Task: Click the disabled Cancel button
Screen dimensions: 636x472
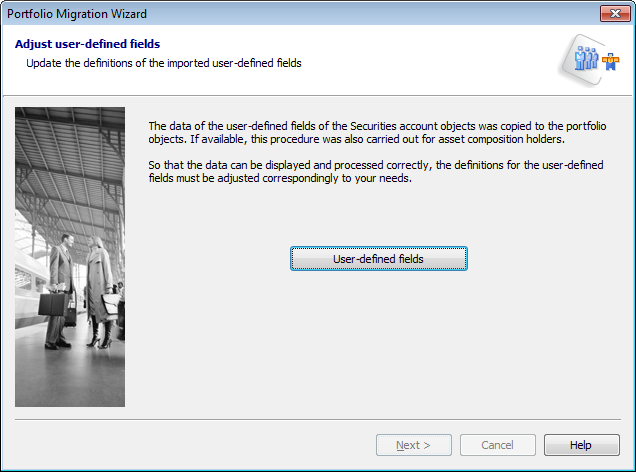Action: click(497, 445)
